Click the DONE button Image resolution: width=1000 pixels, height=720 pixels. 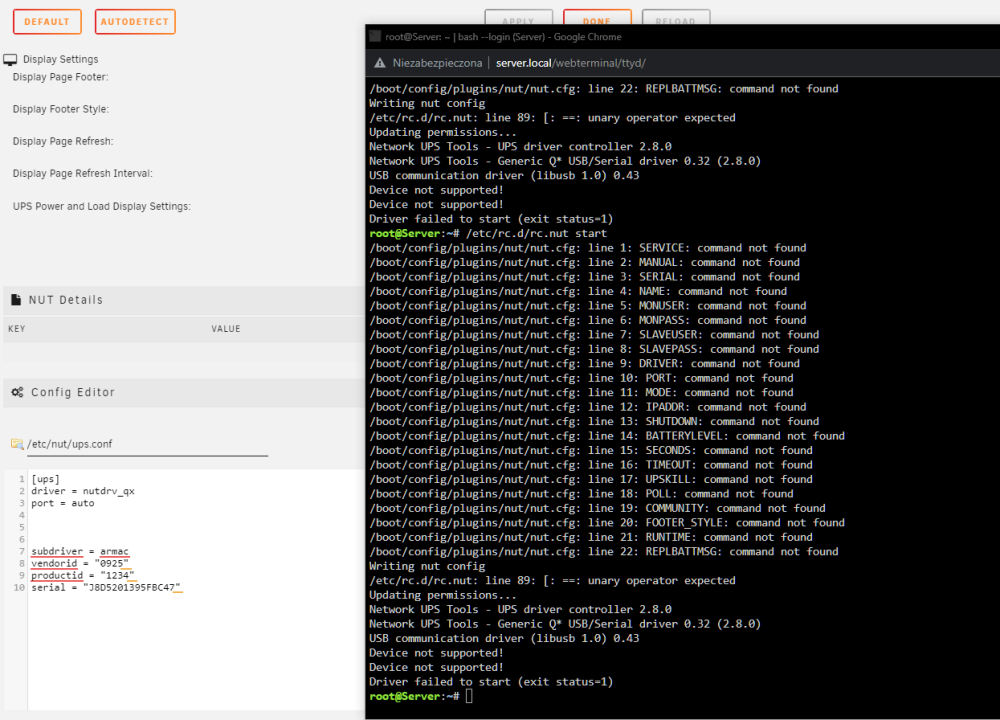pos(597,19)
